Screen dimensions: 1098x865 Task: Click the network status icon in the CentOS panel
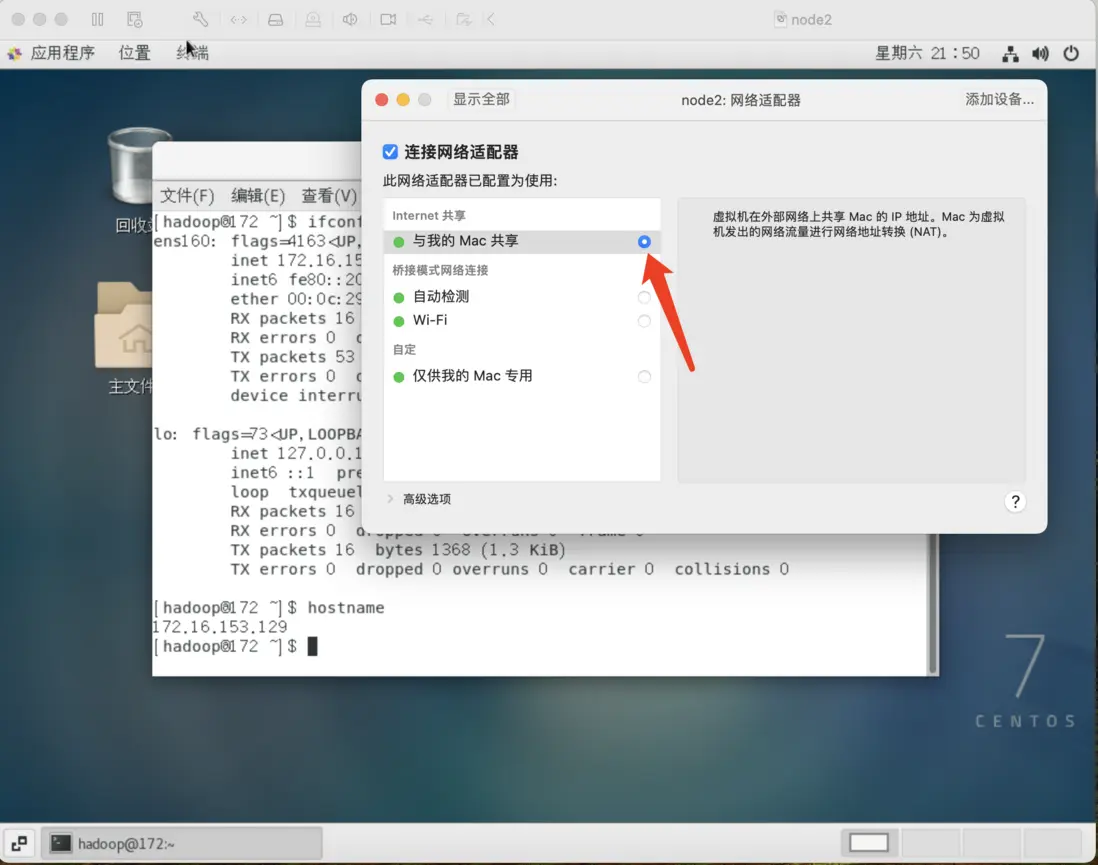[x=1010, y=53]
